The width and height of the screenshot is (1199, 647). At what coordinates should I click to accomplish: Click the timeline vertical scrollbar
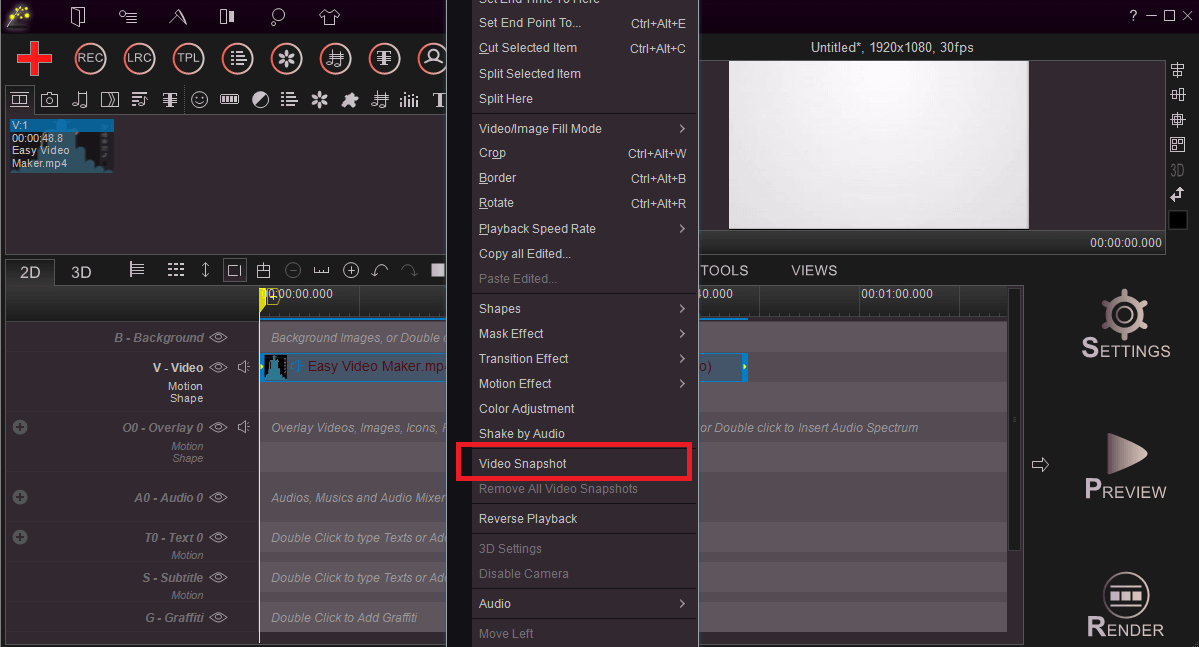click(x=1015, y=419)
